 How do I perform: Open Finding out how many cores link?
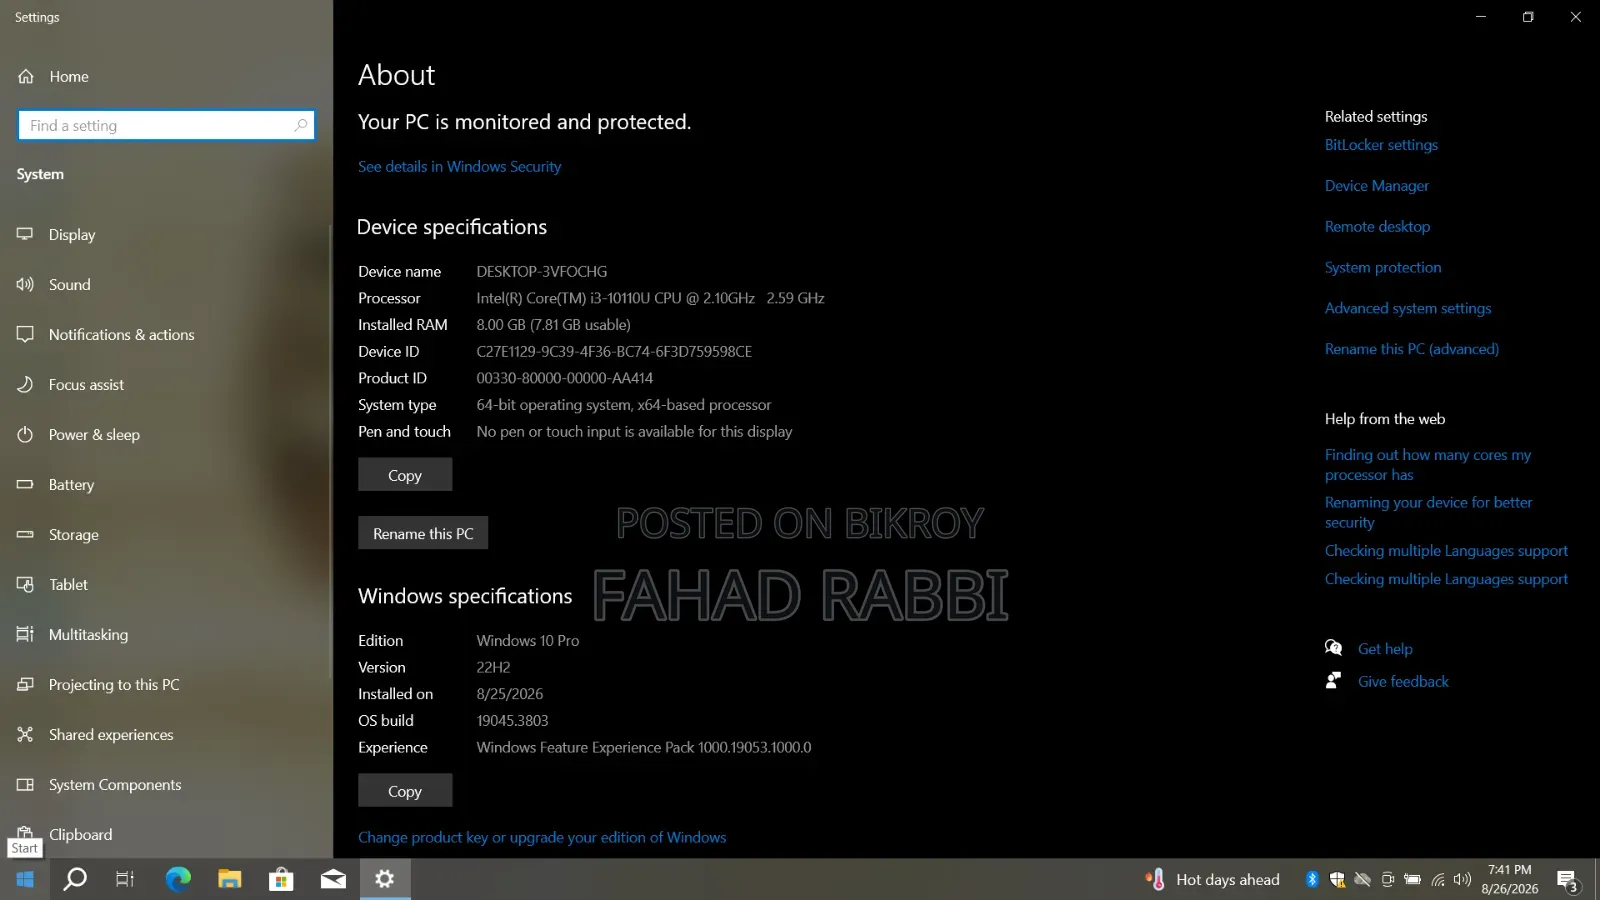(x=1428, y=464)
